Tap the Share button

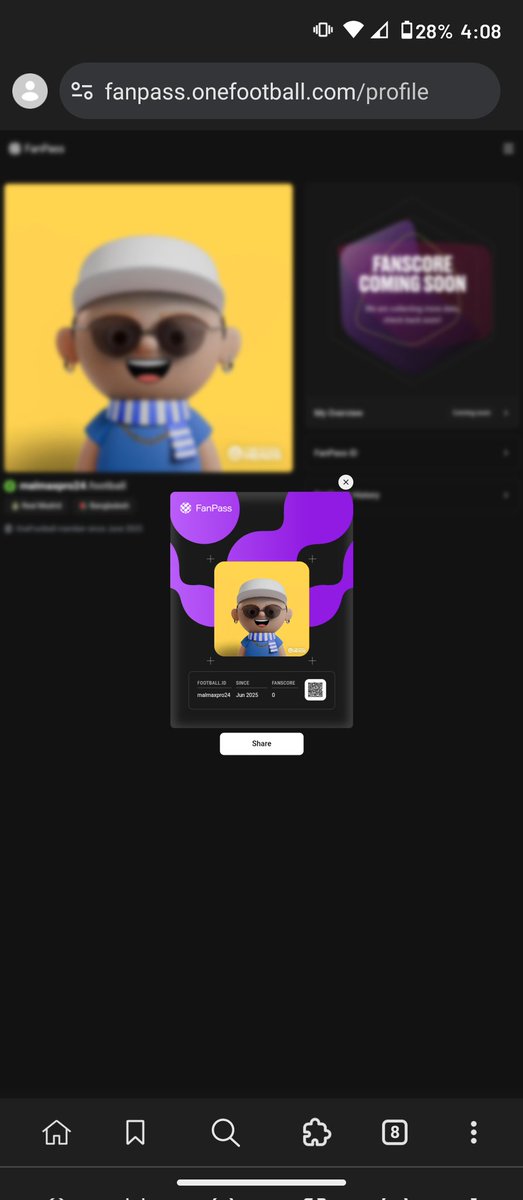pos(261,743)
